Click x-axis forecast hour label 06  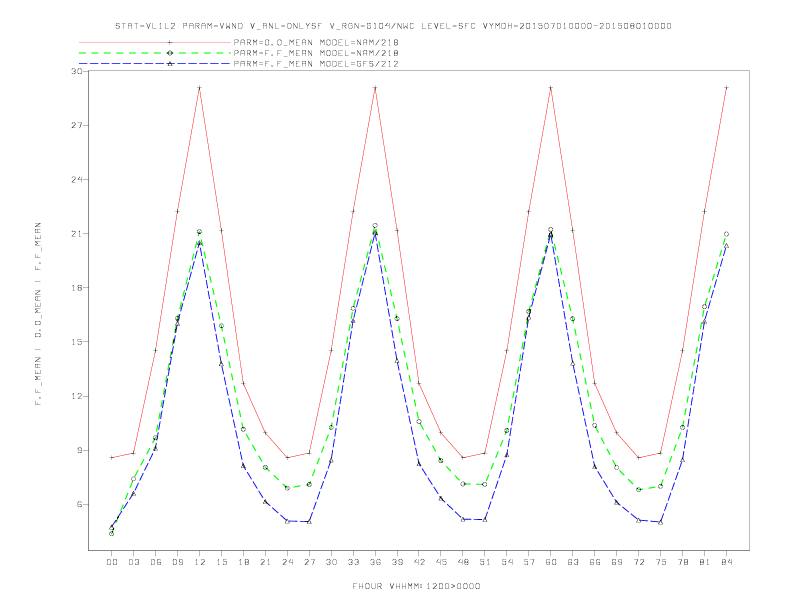tap(156, 562)
